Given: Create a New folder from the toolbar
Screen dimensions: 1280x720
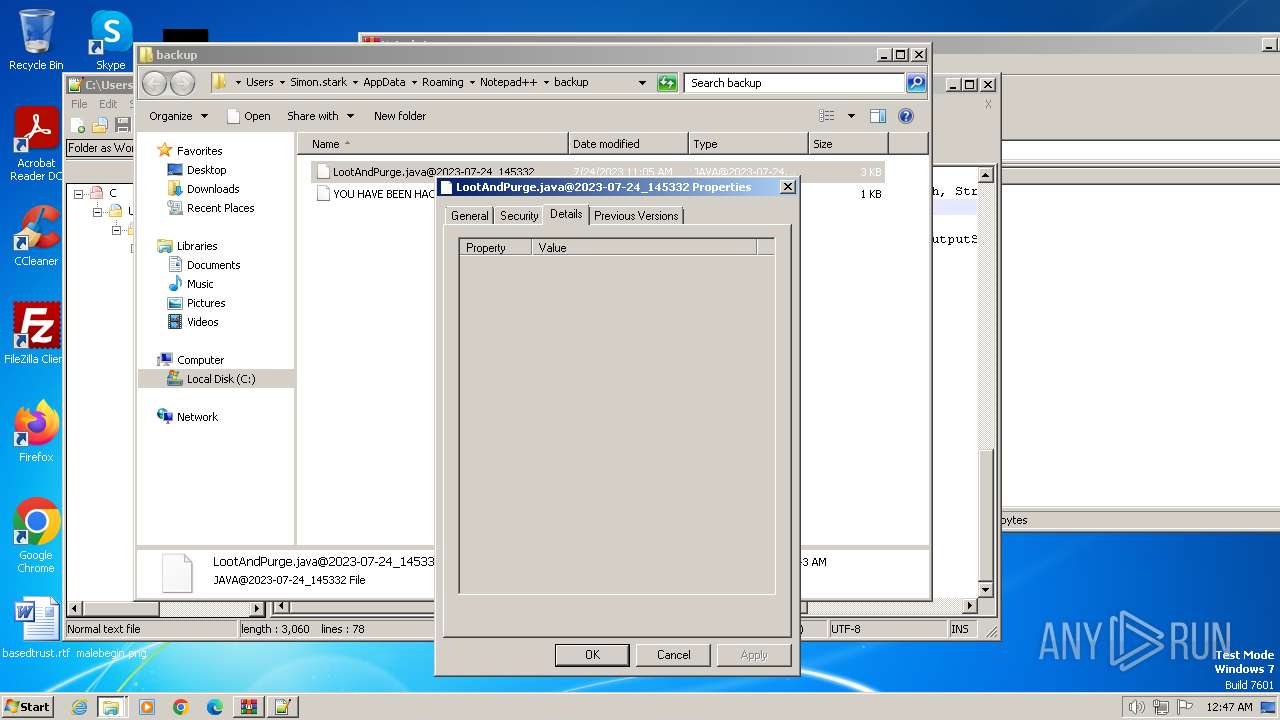Looking at the screenshot, I should pyautogui.click(x=400, y=116).
